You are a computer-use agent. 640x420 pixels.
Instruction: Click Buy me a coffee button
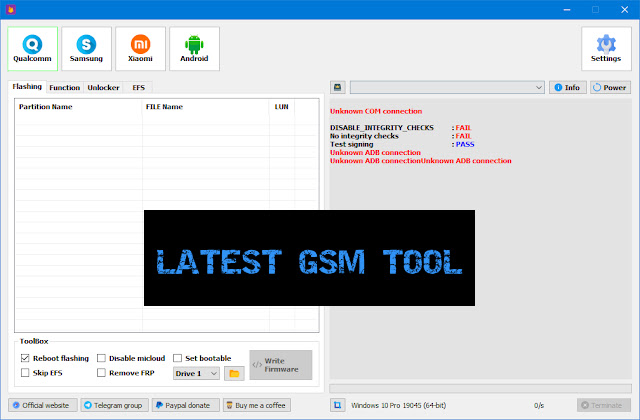coord(257,405)
